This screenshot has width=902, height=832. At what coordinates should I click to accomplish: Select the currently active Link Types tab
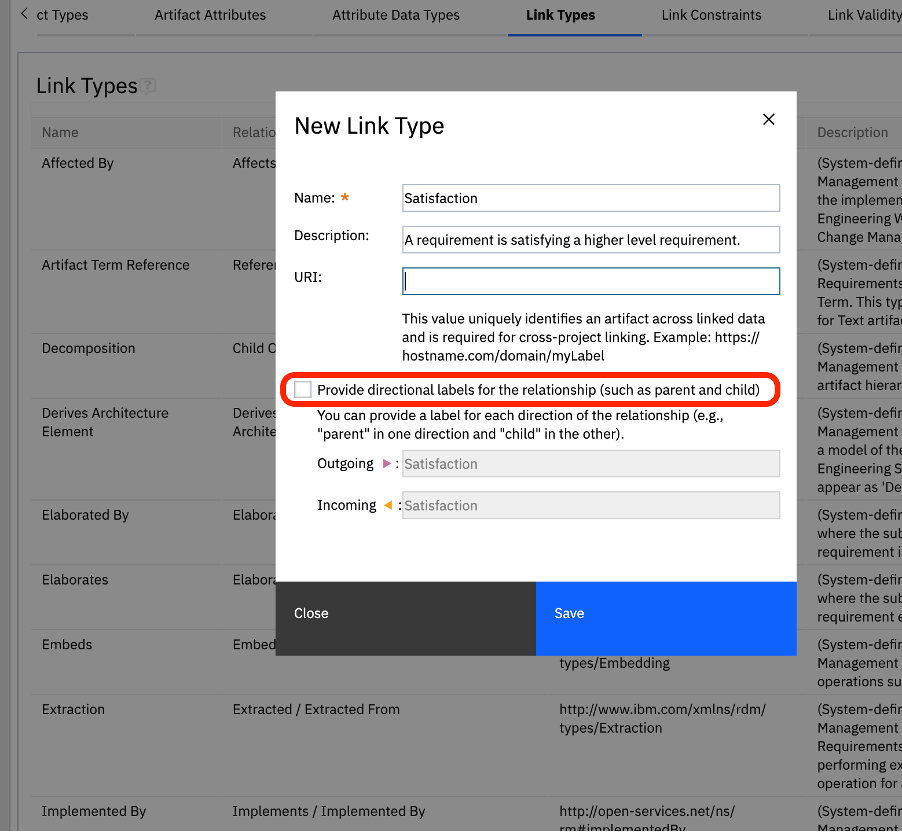tap(574, 15)
